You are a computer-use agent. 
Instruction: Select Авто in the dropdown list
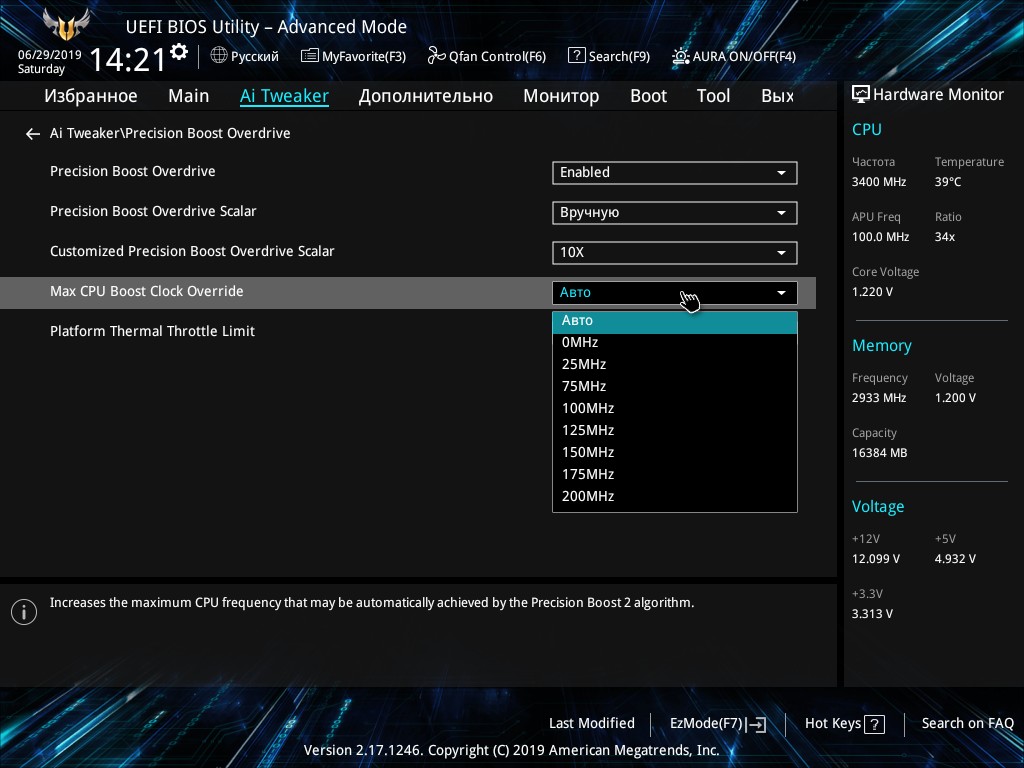click(675, 322)
